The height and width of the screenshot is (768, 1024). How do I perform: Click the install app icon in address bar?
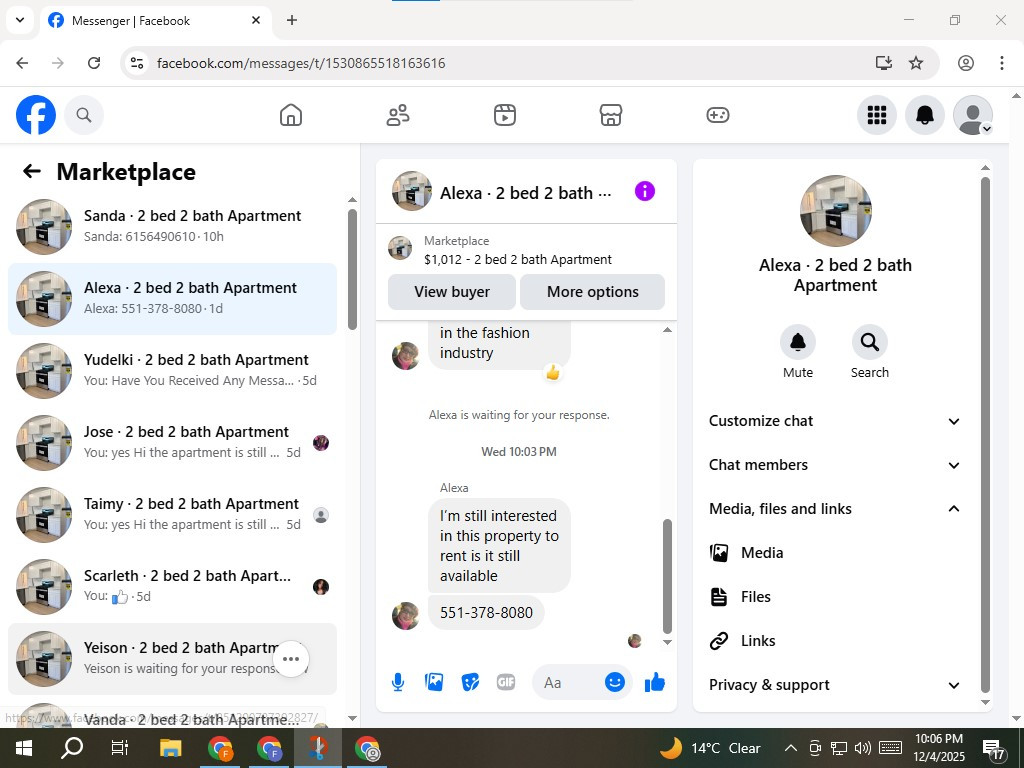coord(884,63)
